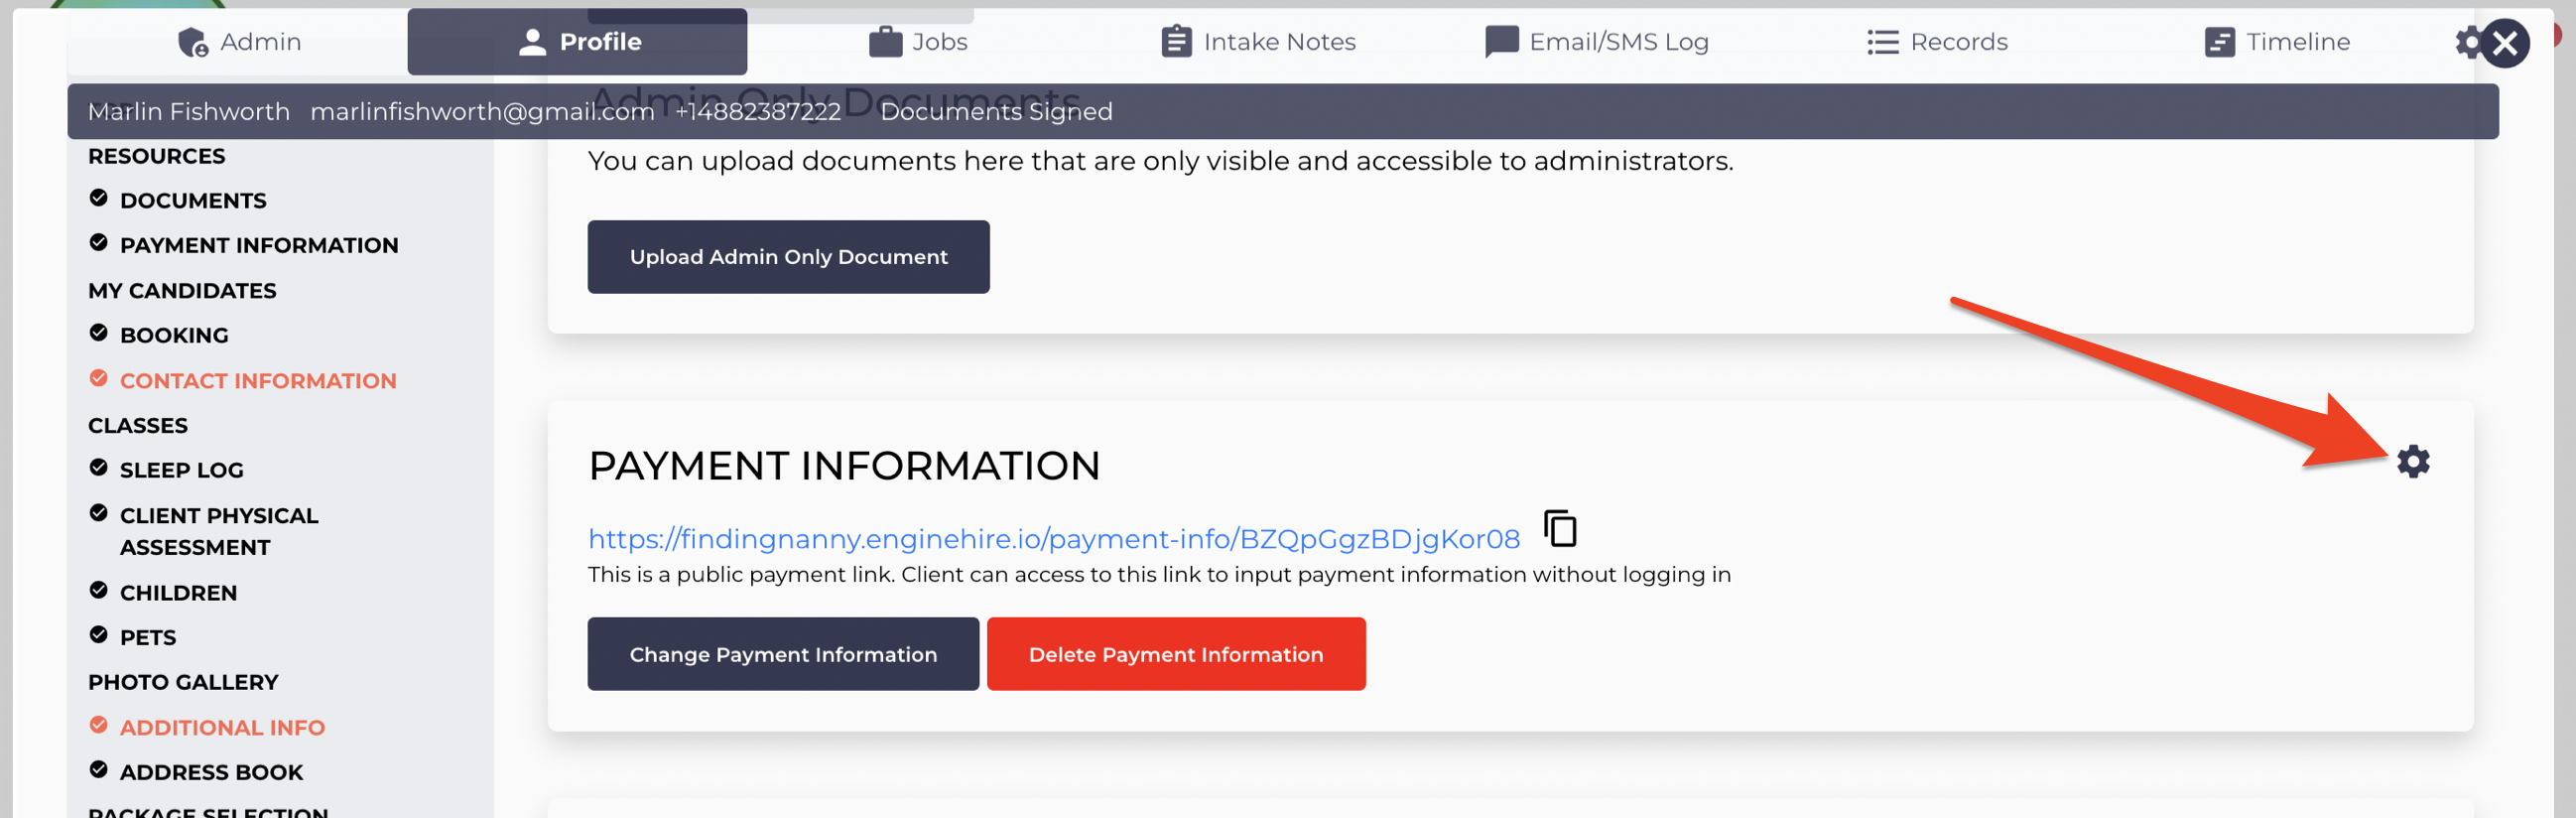Click Delete Payment Information button
2576x818 pixels.
pos(1176,654)
